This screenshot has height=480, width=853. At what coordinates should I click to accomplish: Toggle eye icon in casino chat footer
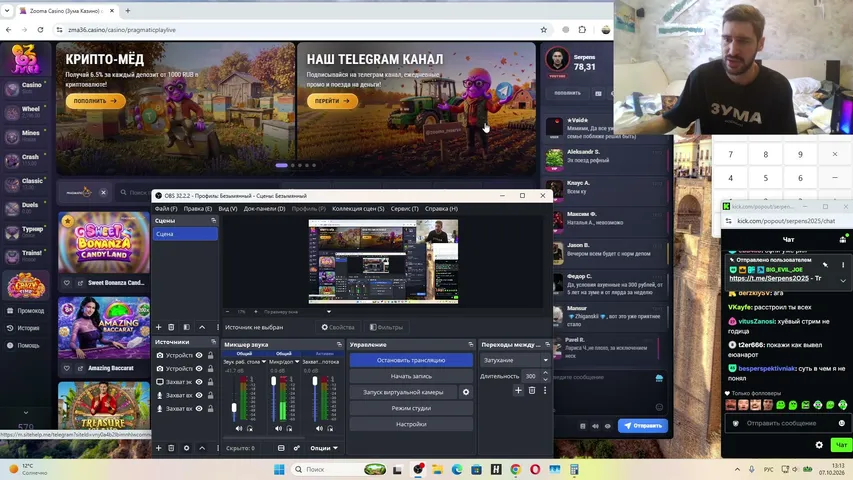608,426
